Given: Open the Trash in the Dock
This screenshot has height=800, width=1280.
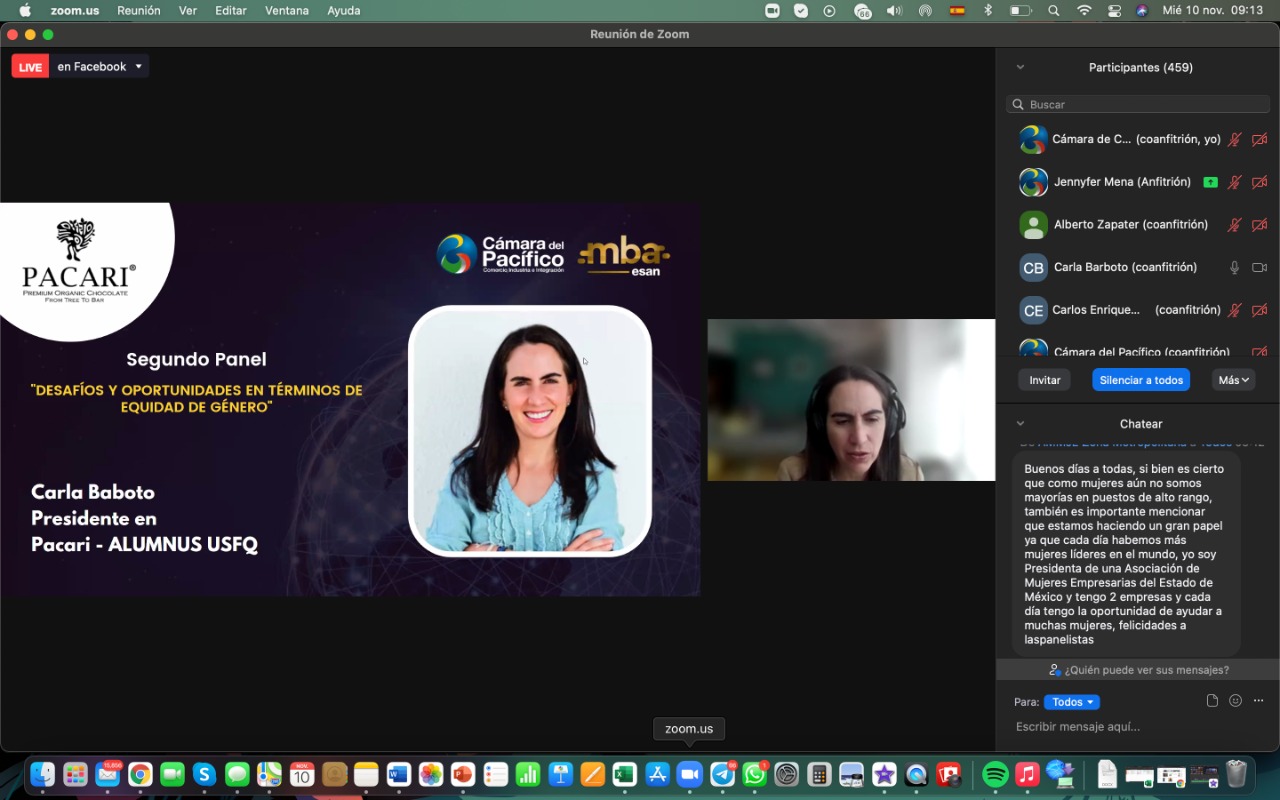Looking at the screenshot, I should 1237,774.
